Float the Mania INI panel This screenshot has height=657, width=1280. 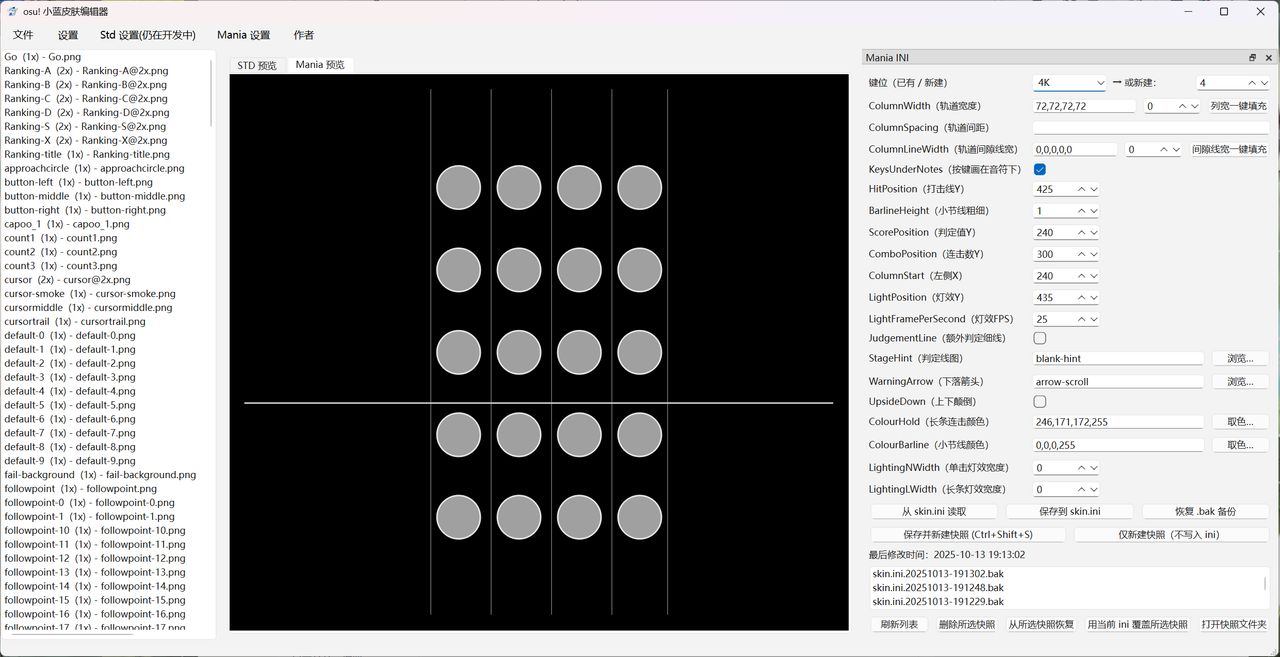[x=1252, y=58]
